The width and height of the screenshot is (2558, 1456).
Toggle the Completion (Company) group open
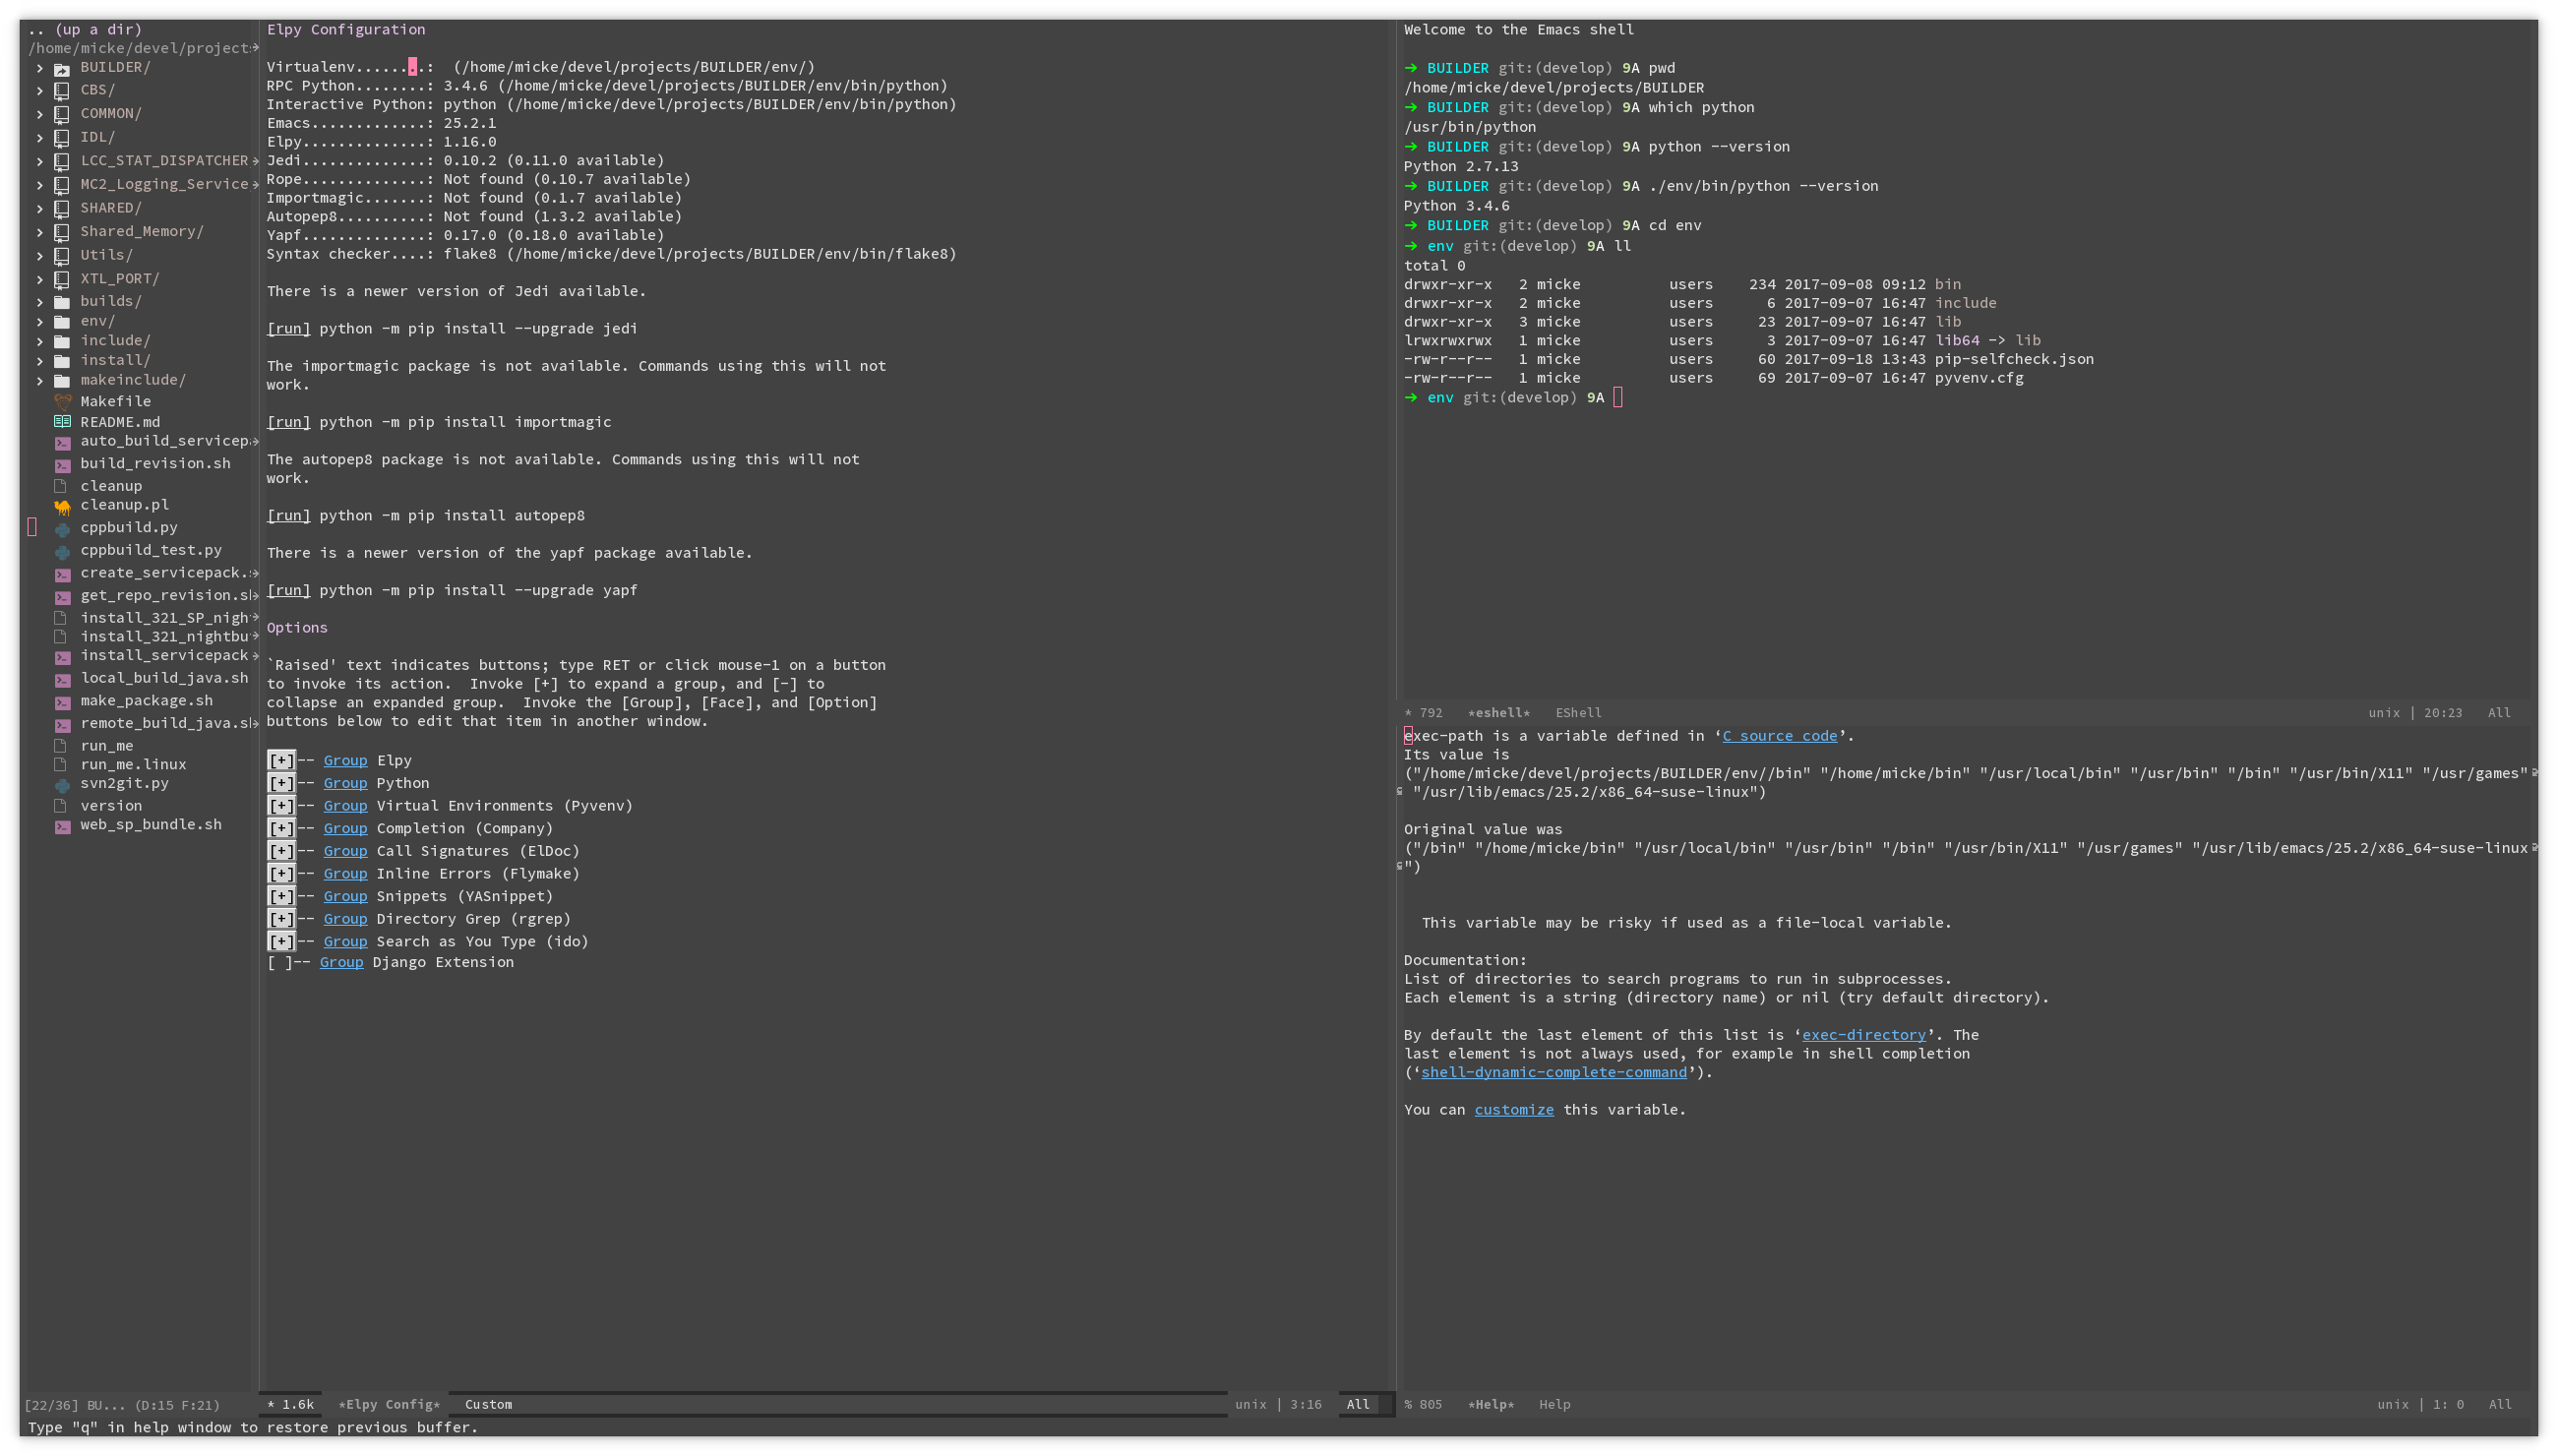tap(280, 828)
